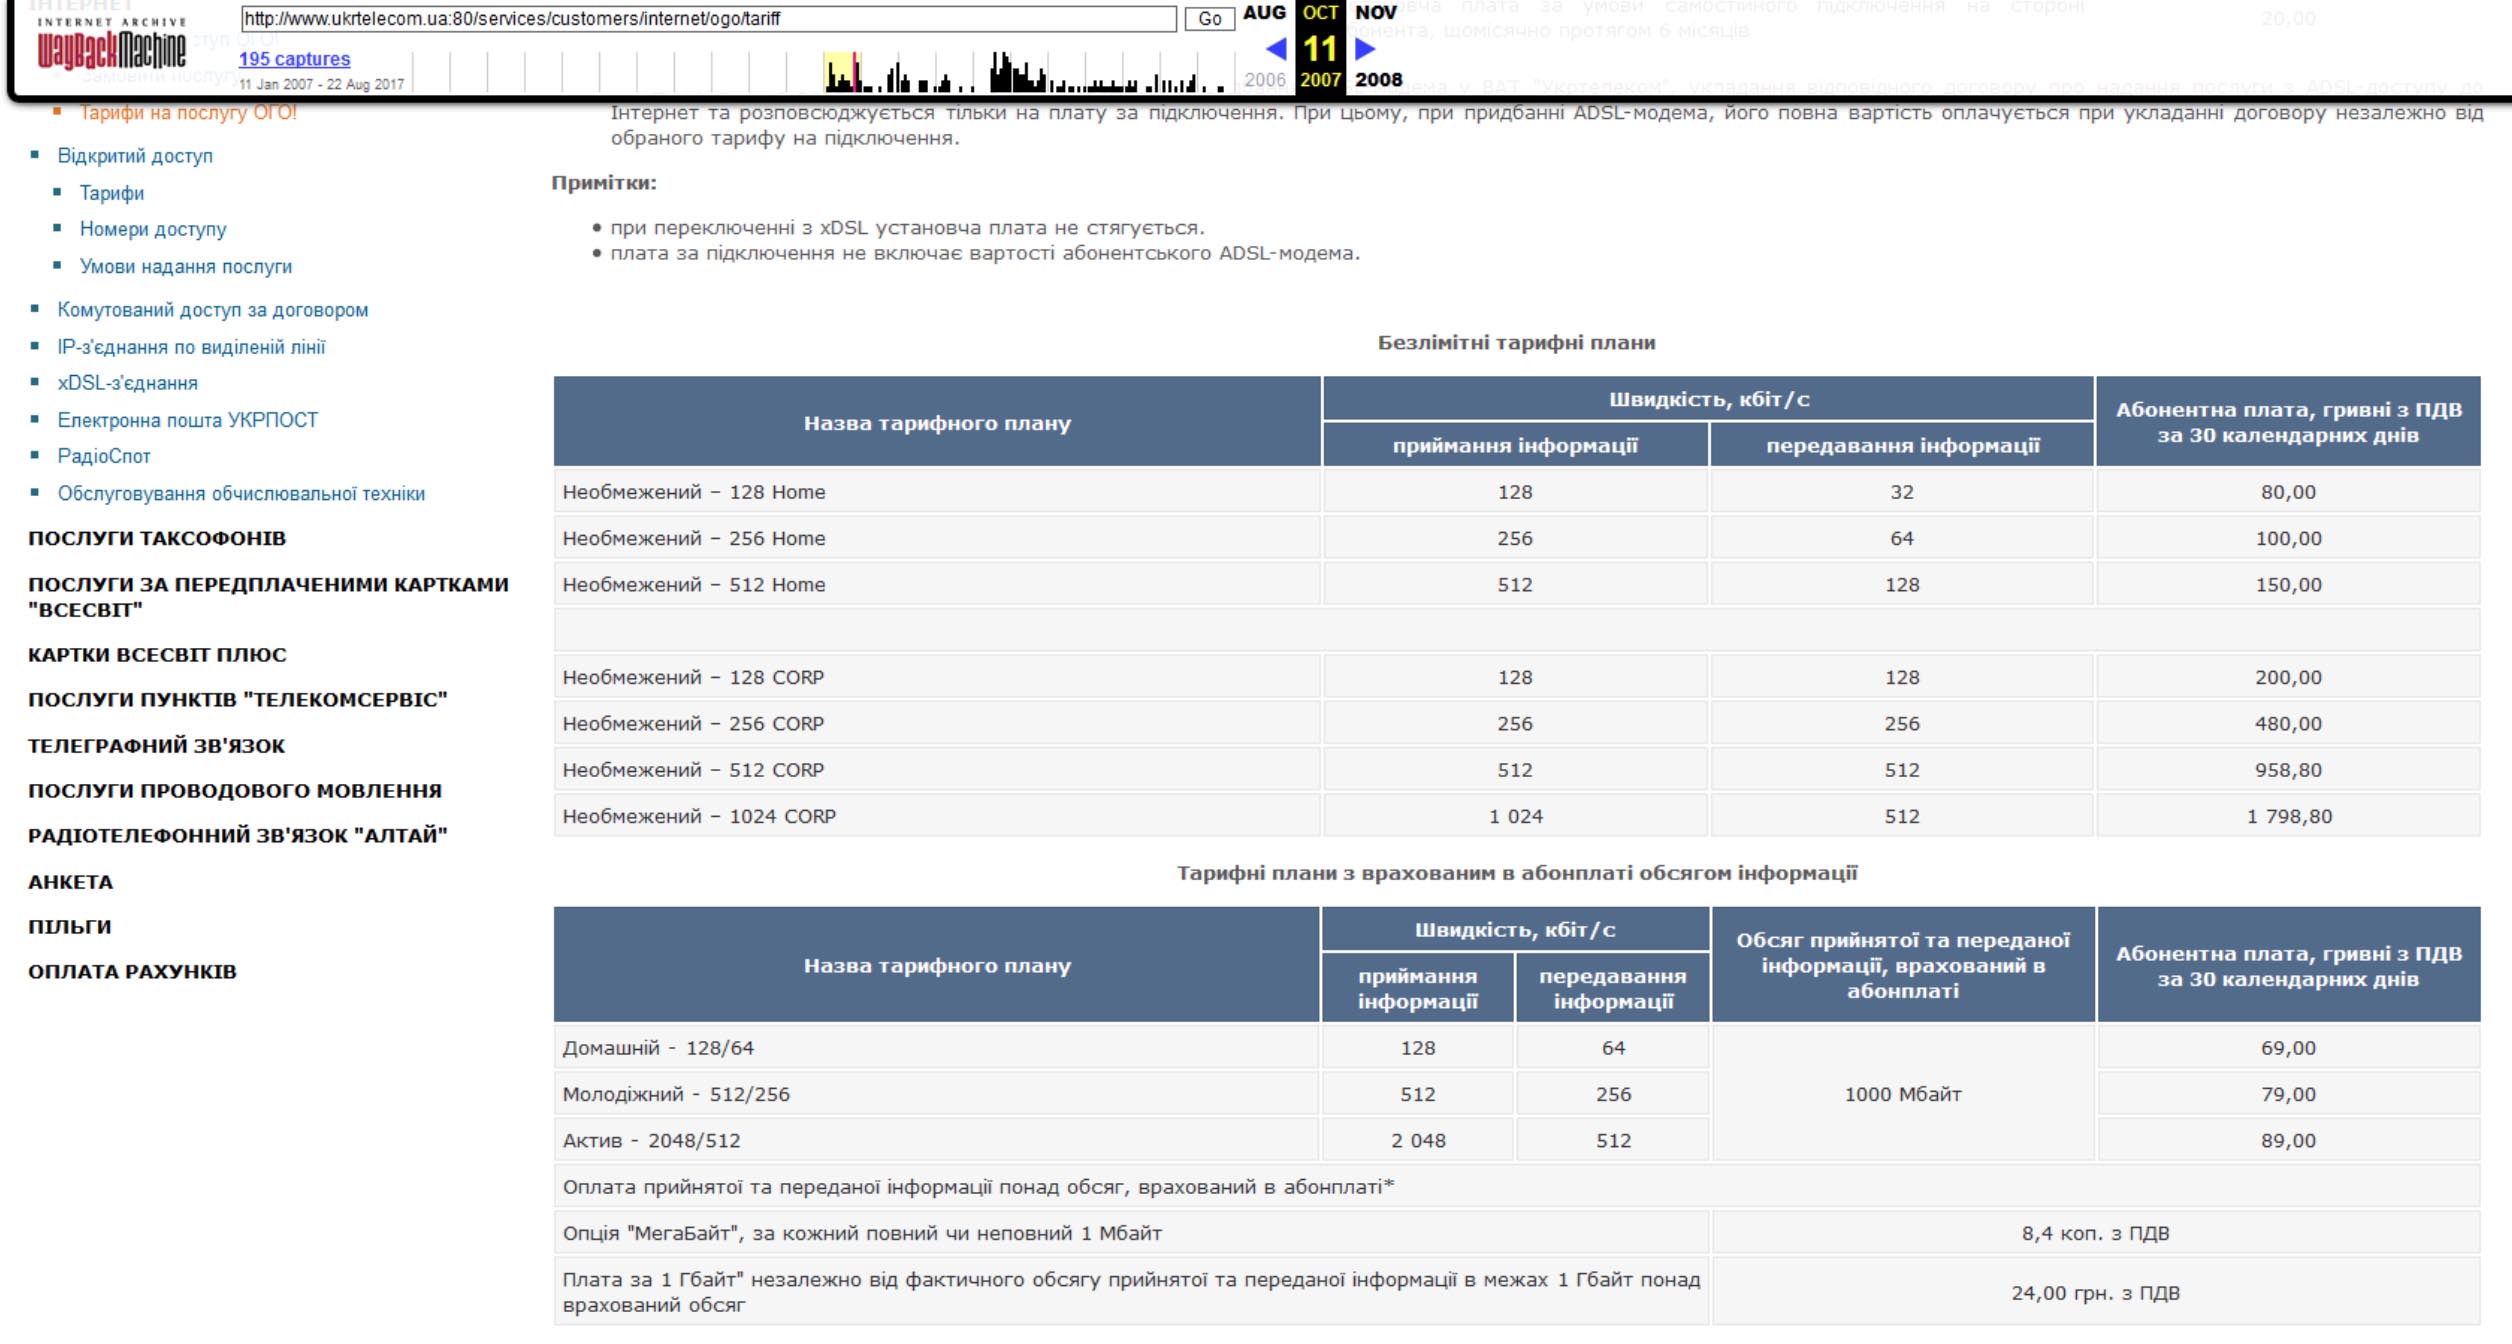Click 'Молодіжний - 512/256' plan name
The height and width of the screenshot is (1344, 2512).
pyautogui.click(x=676, y=1094)
